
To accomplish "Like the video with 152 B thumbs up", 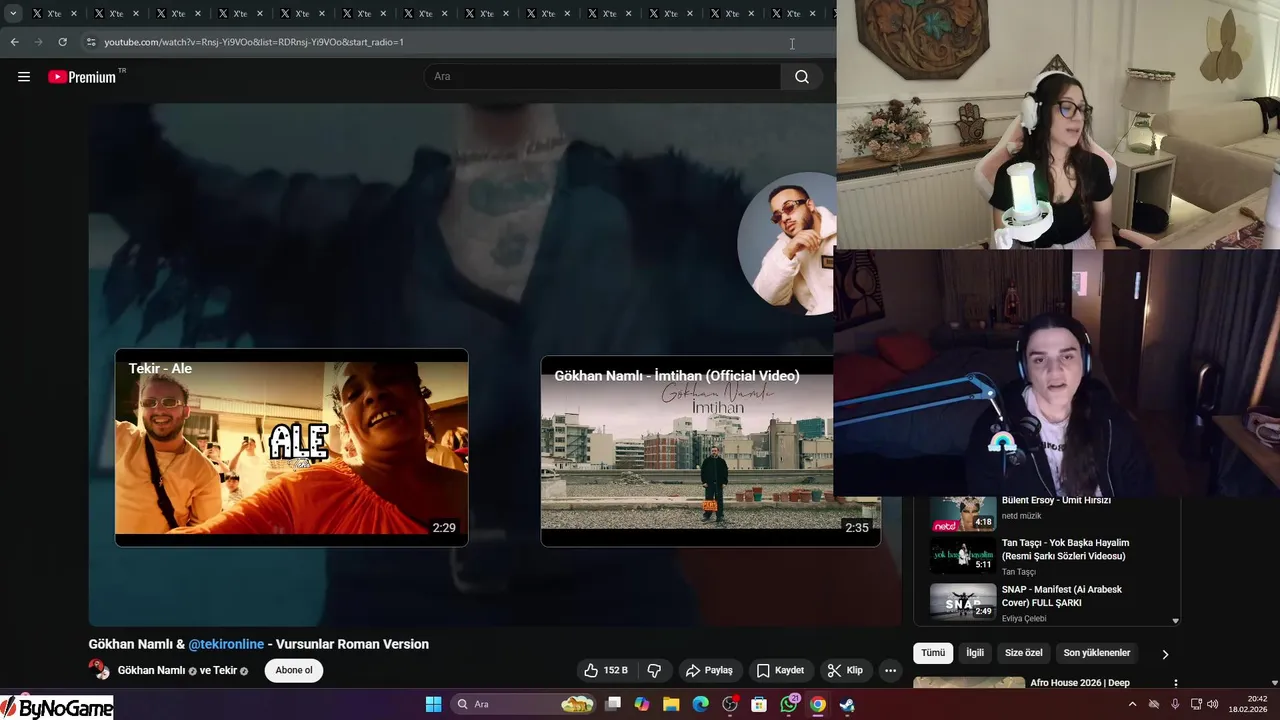I will click(x=606, y=670).
